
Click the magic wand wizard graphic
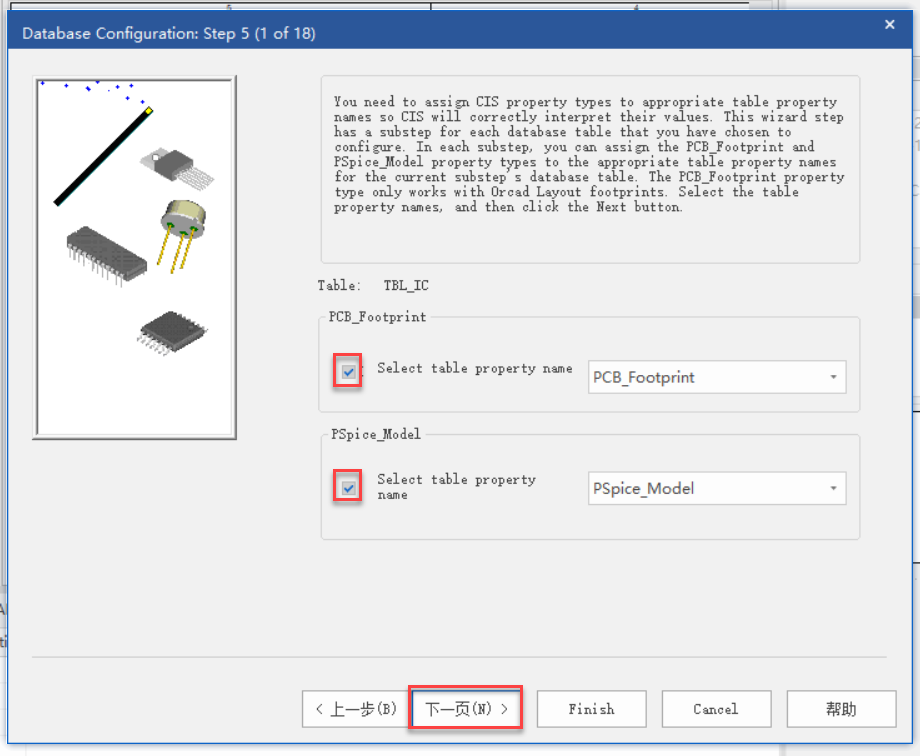click(100, 155)
